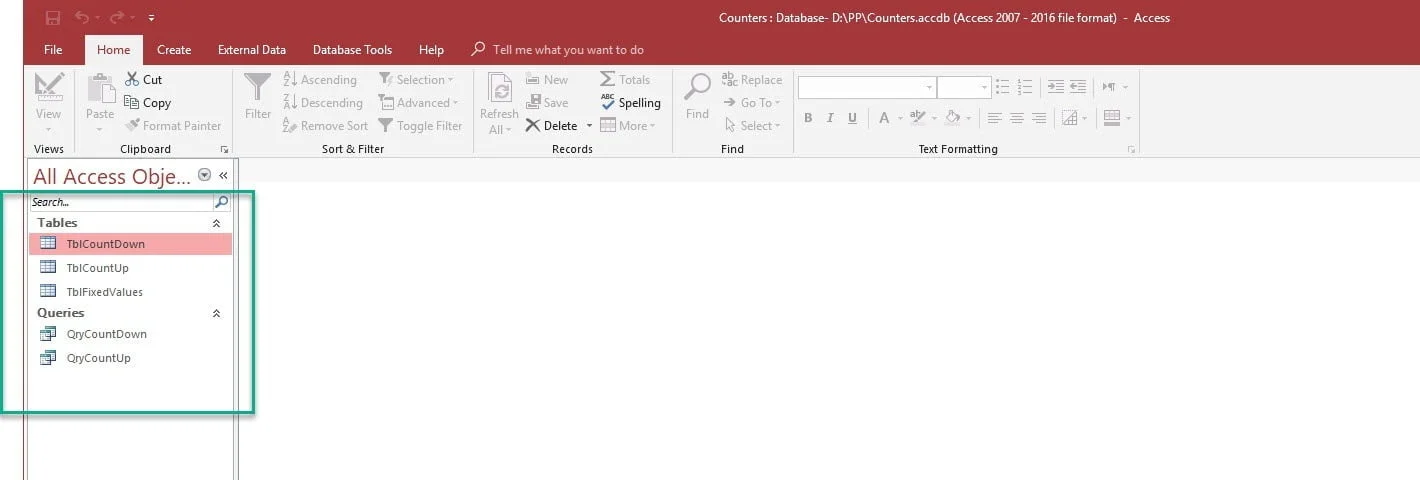Click the Replace button
The width and height of the screenshot is (1420, 480).
[x=752, y=79]
